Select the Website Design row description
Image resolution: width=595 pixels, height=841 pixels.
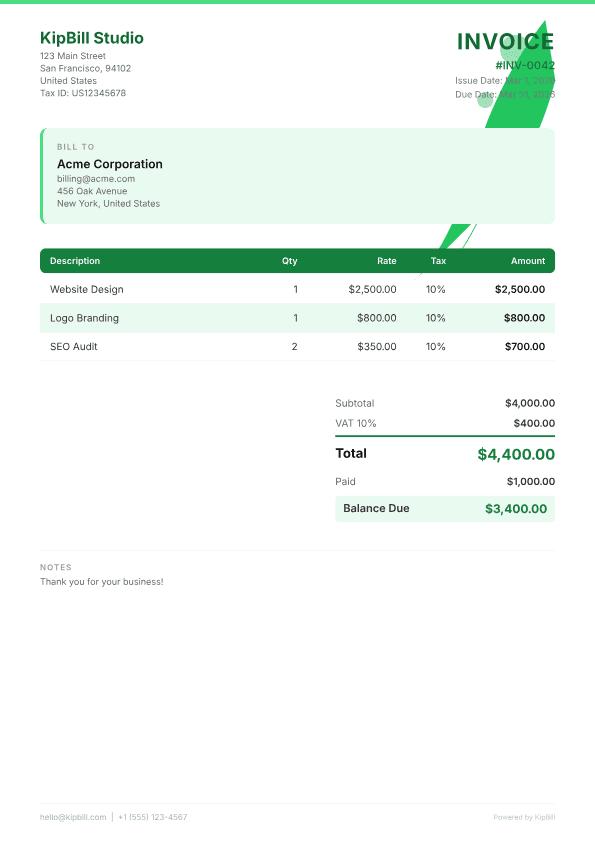87,289
